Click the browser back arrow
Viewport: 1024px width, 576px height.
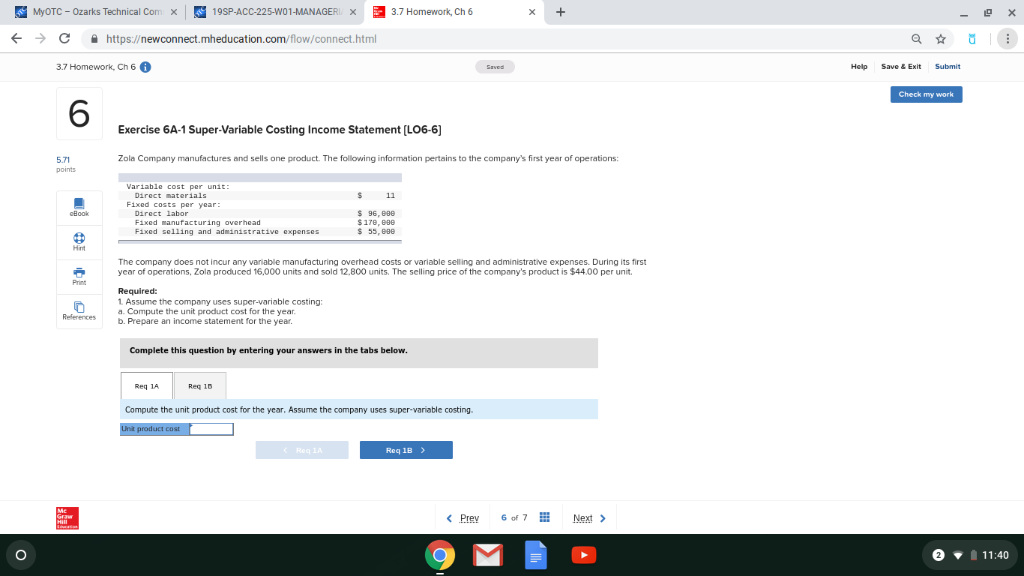pos(16,39)
